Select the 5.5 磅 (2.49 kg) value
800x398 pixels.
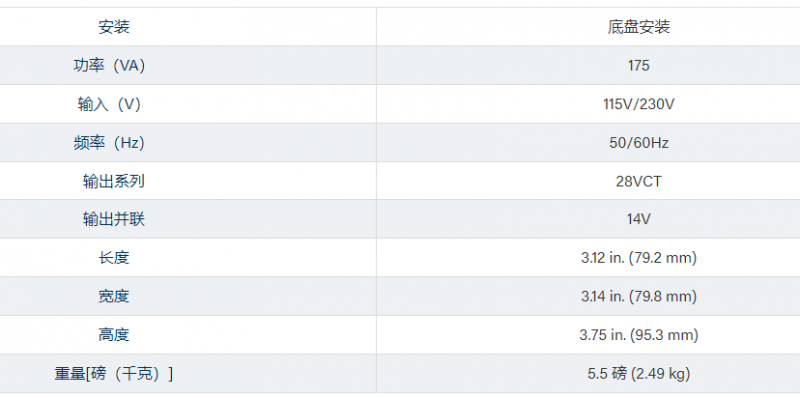click(638, 374)
